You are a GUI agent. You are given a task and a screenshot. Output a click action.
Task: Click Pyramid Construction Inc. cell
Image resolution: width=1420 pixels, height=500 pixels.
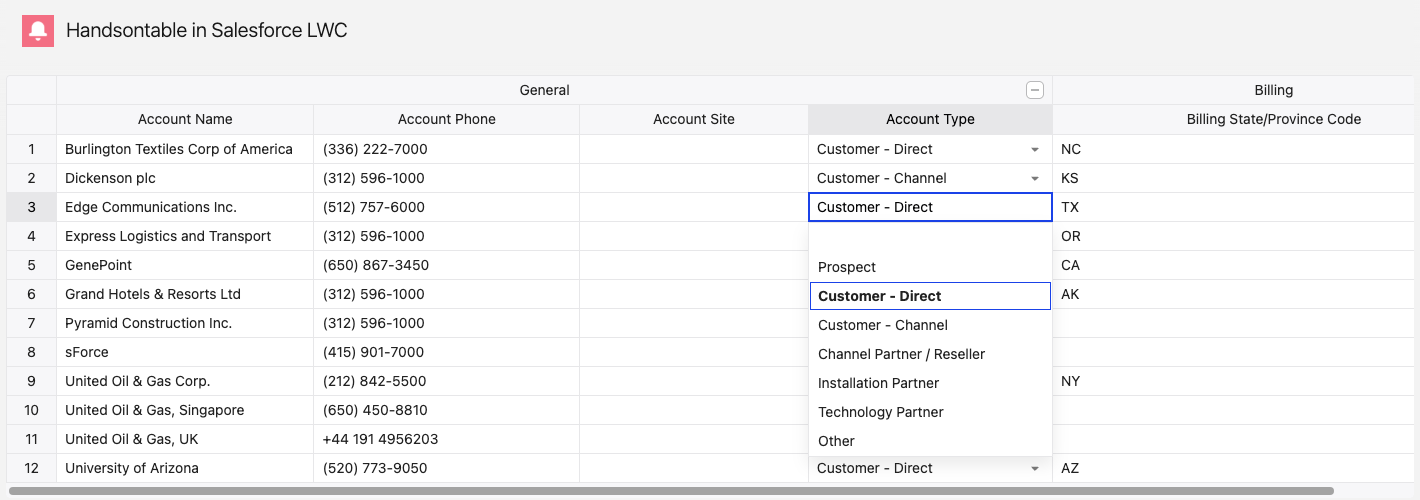[185, 323]
